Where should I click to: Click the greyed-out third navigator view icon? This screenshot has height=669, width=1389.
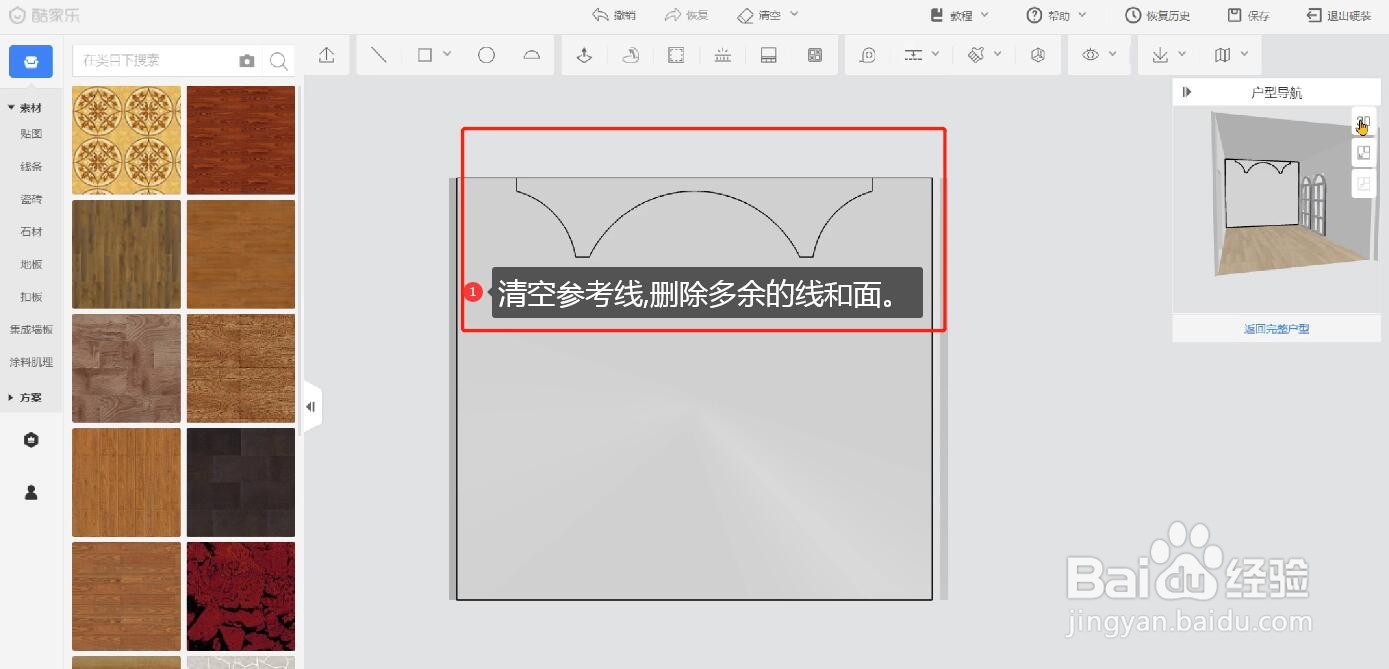click(1363, 184)
